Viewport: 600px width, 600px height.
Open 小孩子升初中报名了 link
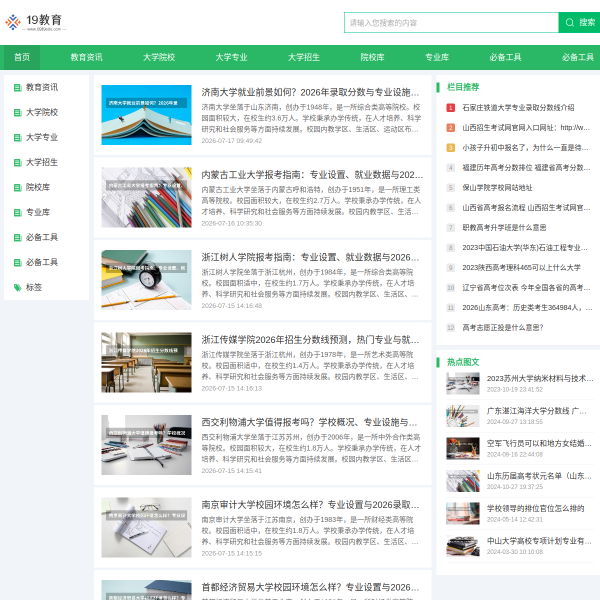coord(525,148)
